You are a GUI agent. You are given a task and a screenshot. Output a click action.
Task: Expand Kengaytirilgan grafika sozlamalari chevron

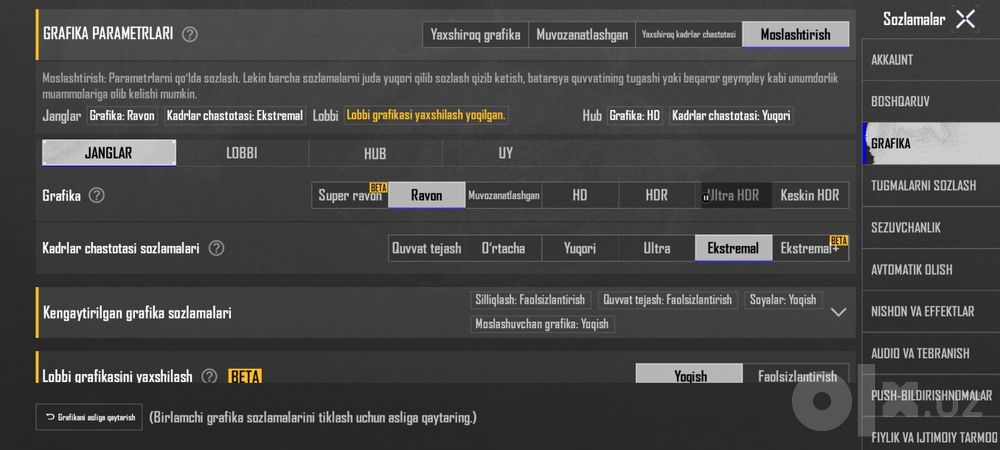(839, 312)
